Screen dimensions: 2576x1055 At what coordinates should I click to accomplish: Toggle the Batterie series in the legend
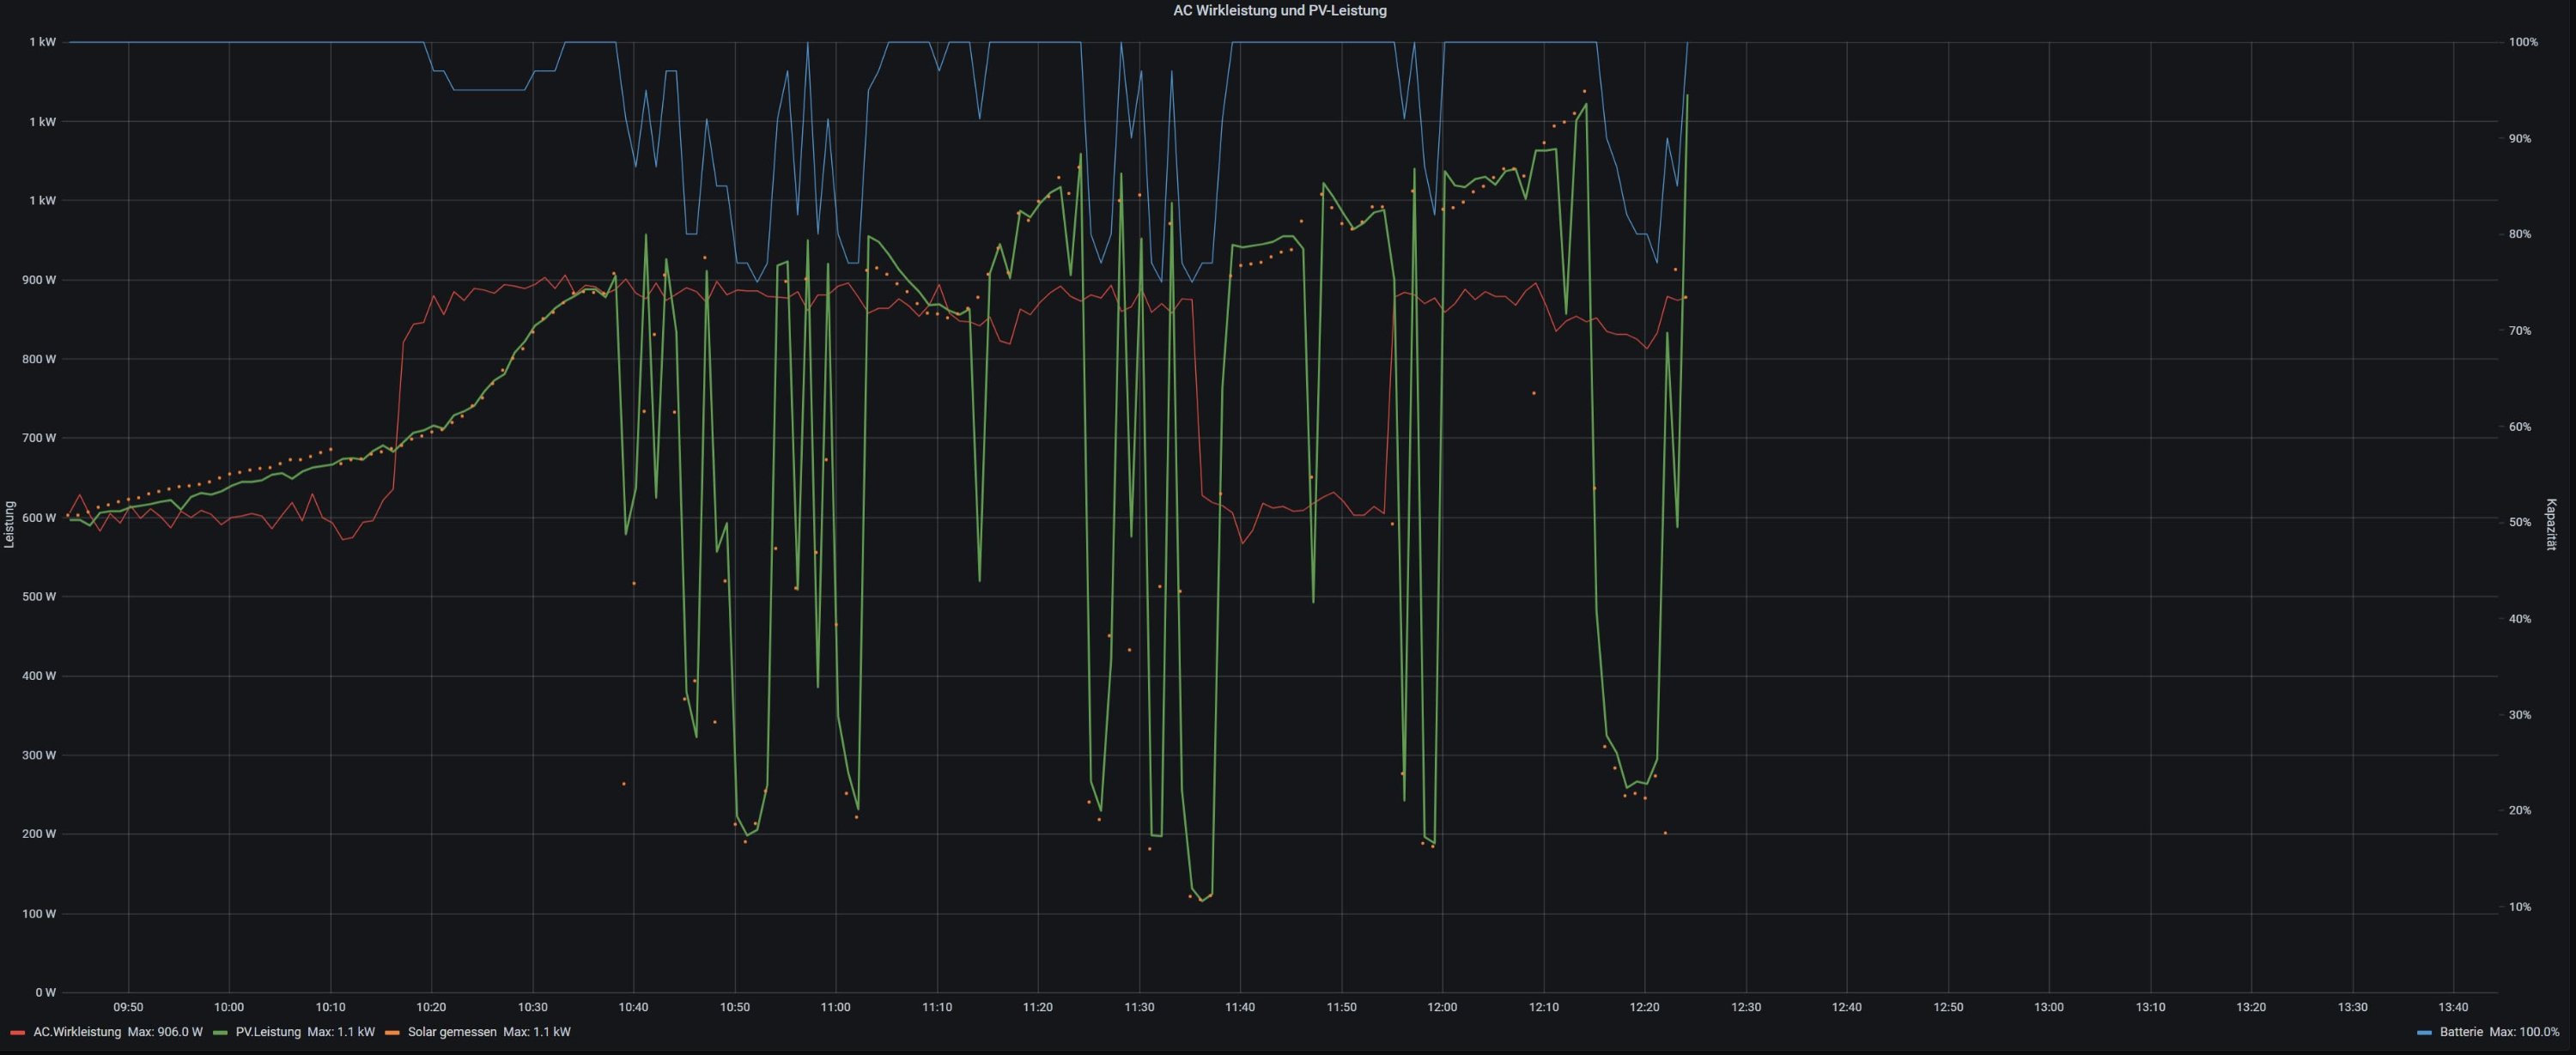[2461, 1032]
